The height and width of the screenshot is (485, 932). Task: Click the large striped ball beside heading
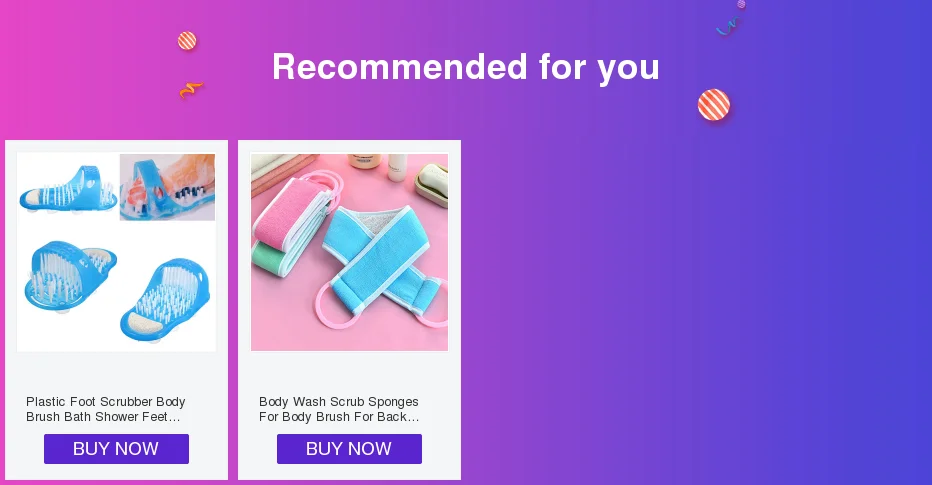tap(714, 105)
